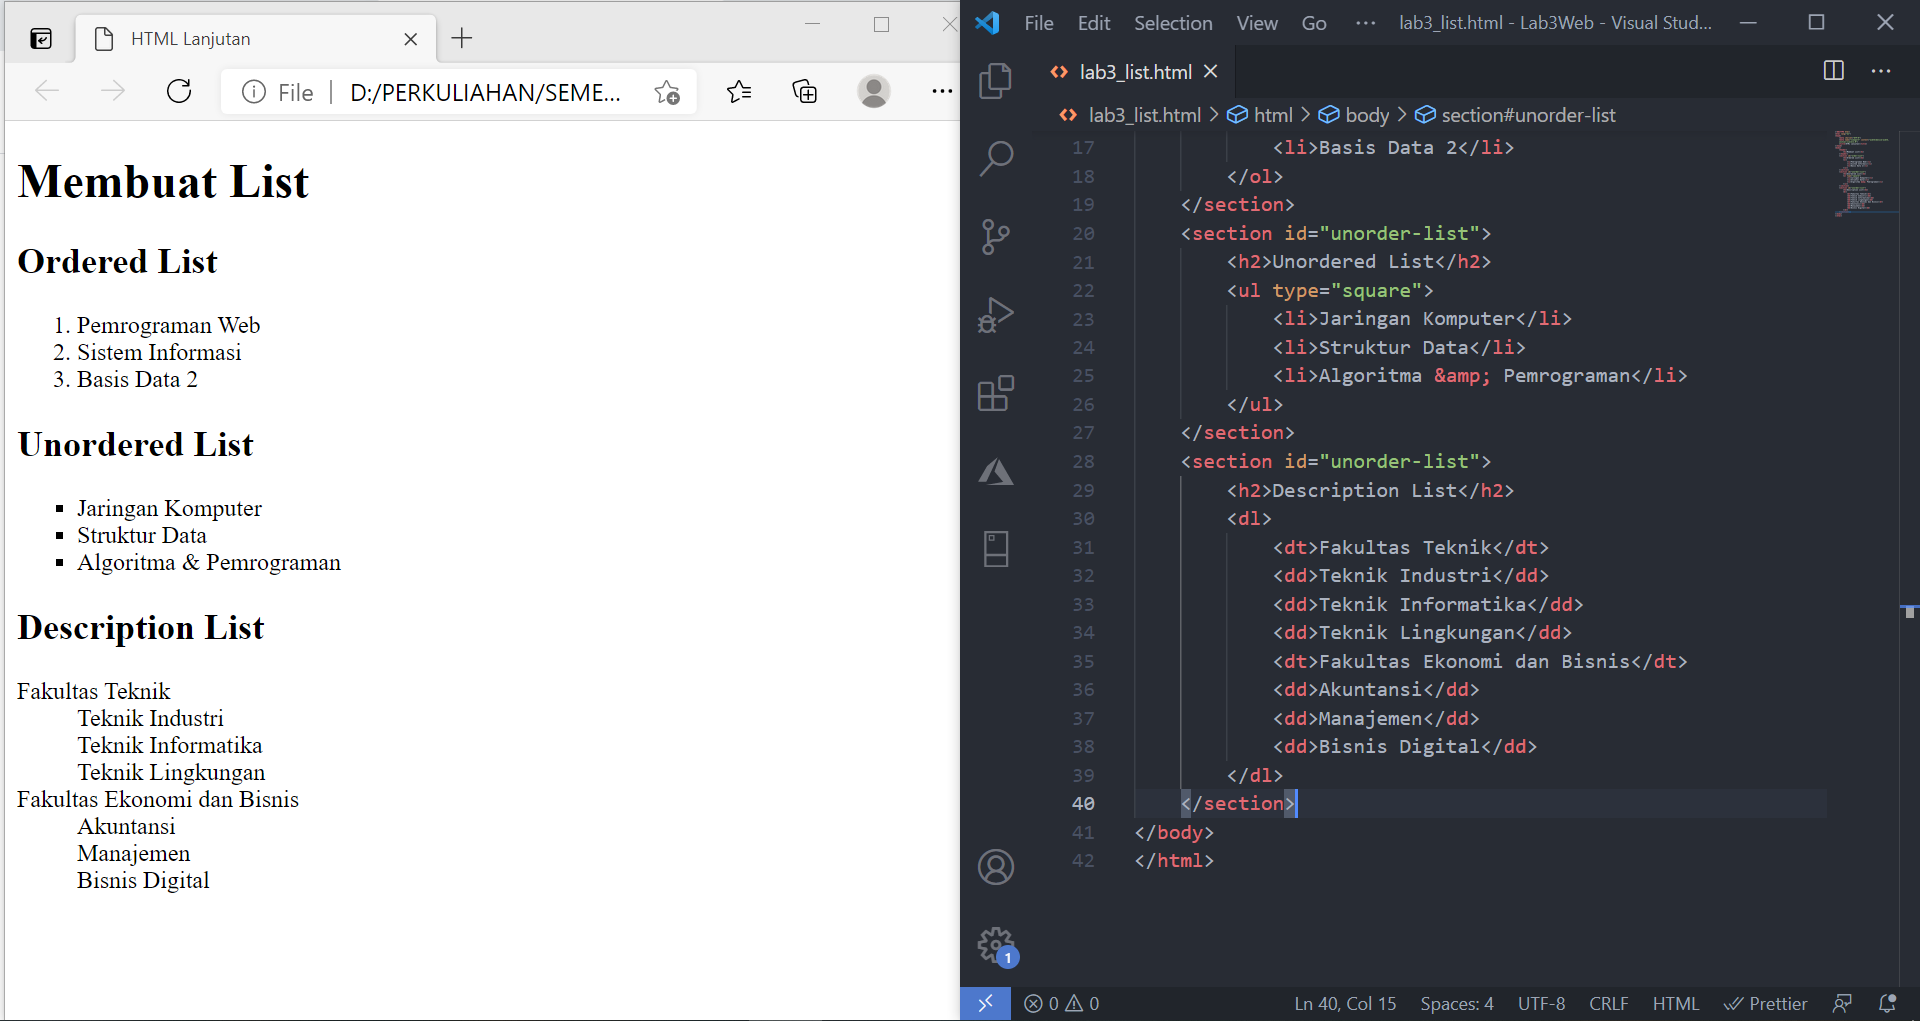Open the Selection menu
The image size is (1920, 1021).
click(x=1173, y=23)
